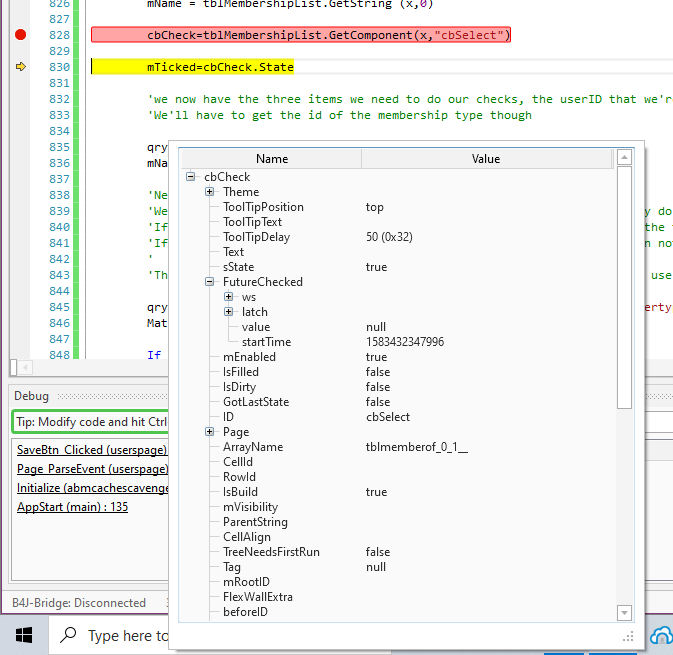Open the cloud icon in the taskbar
The width and height of the screenshot is (673, 655).
tap(661, 635)
